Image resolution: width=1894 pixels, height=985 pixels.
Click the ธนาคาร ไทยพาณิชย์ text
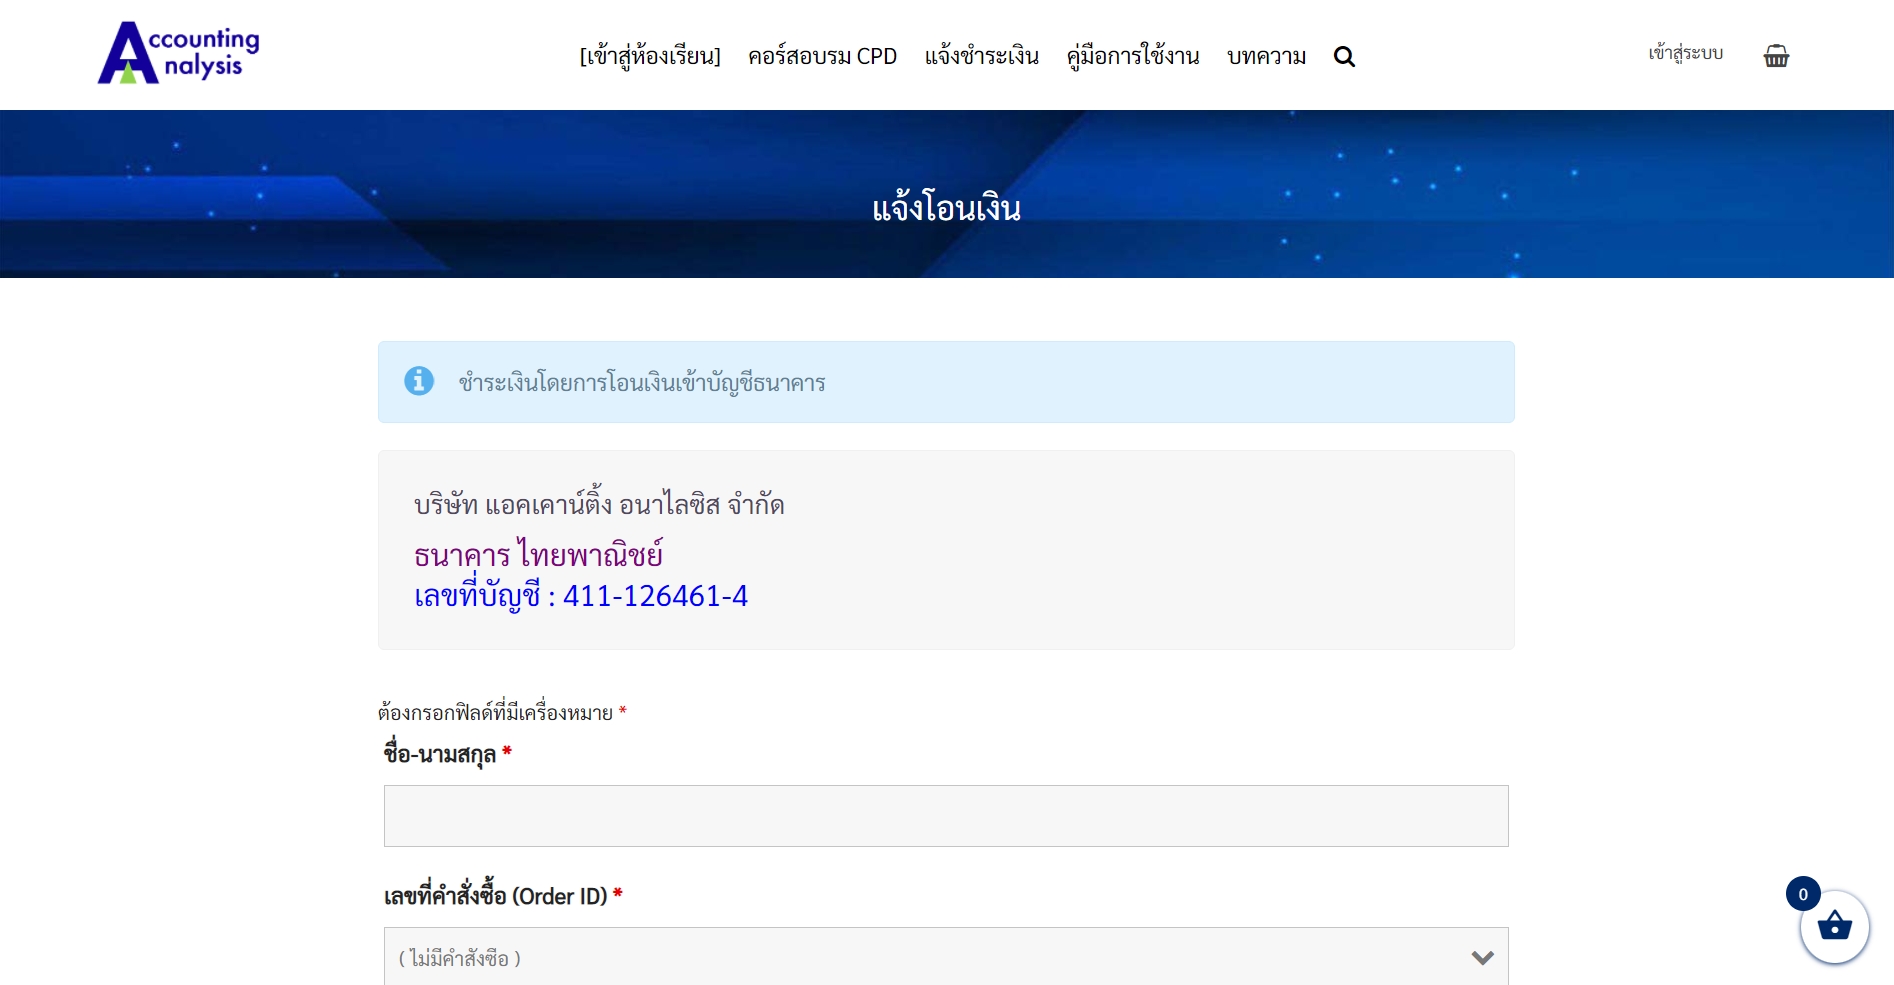[x=538, y=553]
